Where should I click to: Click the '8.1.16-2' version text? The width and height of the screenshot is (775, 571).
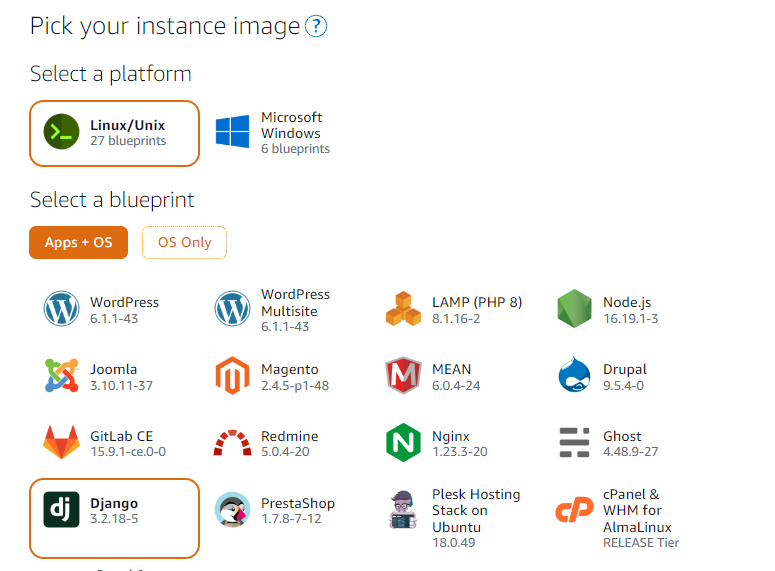click(456, 319)
